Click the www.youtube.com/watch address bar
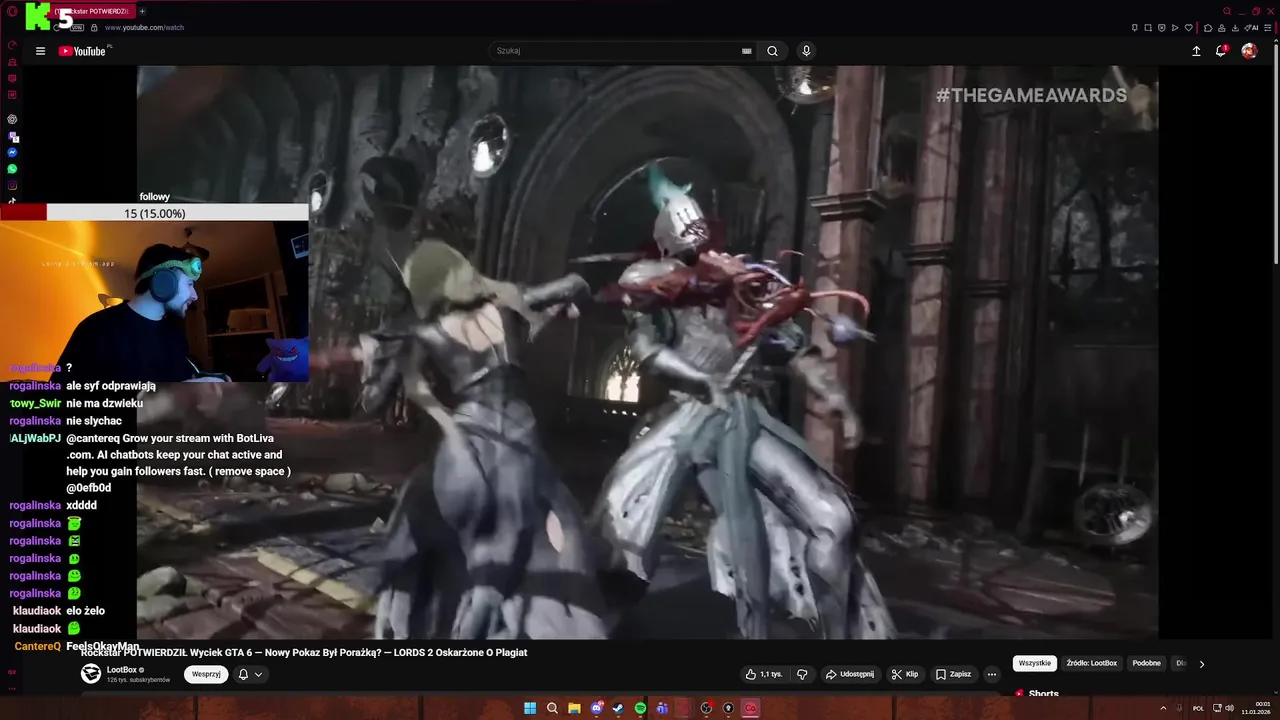1280x720 pixels. (x=144, y=28)
